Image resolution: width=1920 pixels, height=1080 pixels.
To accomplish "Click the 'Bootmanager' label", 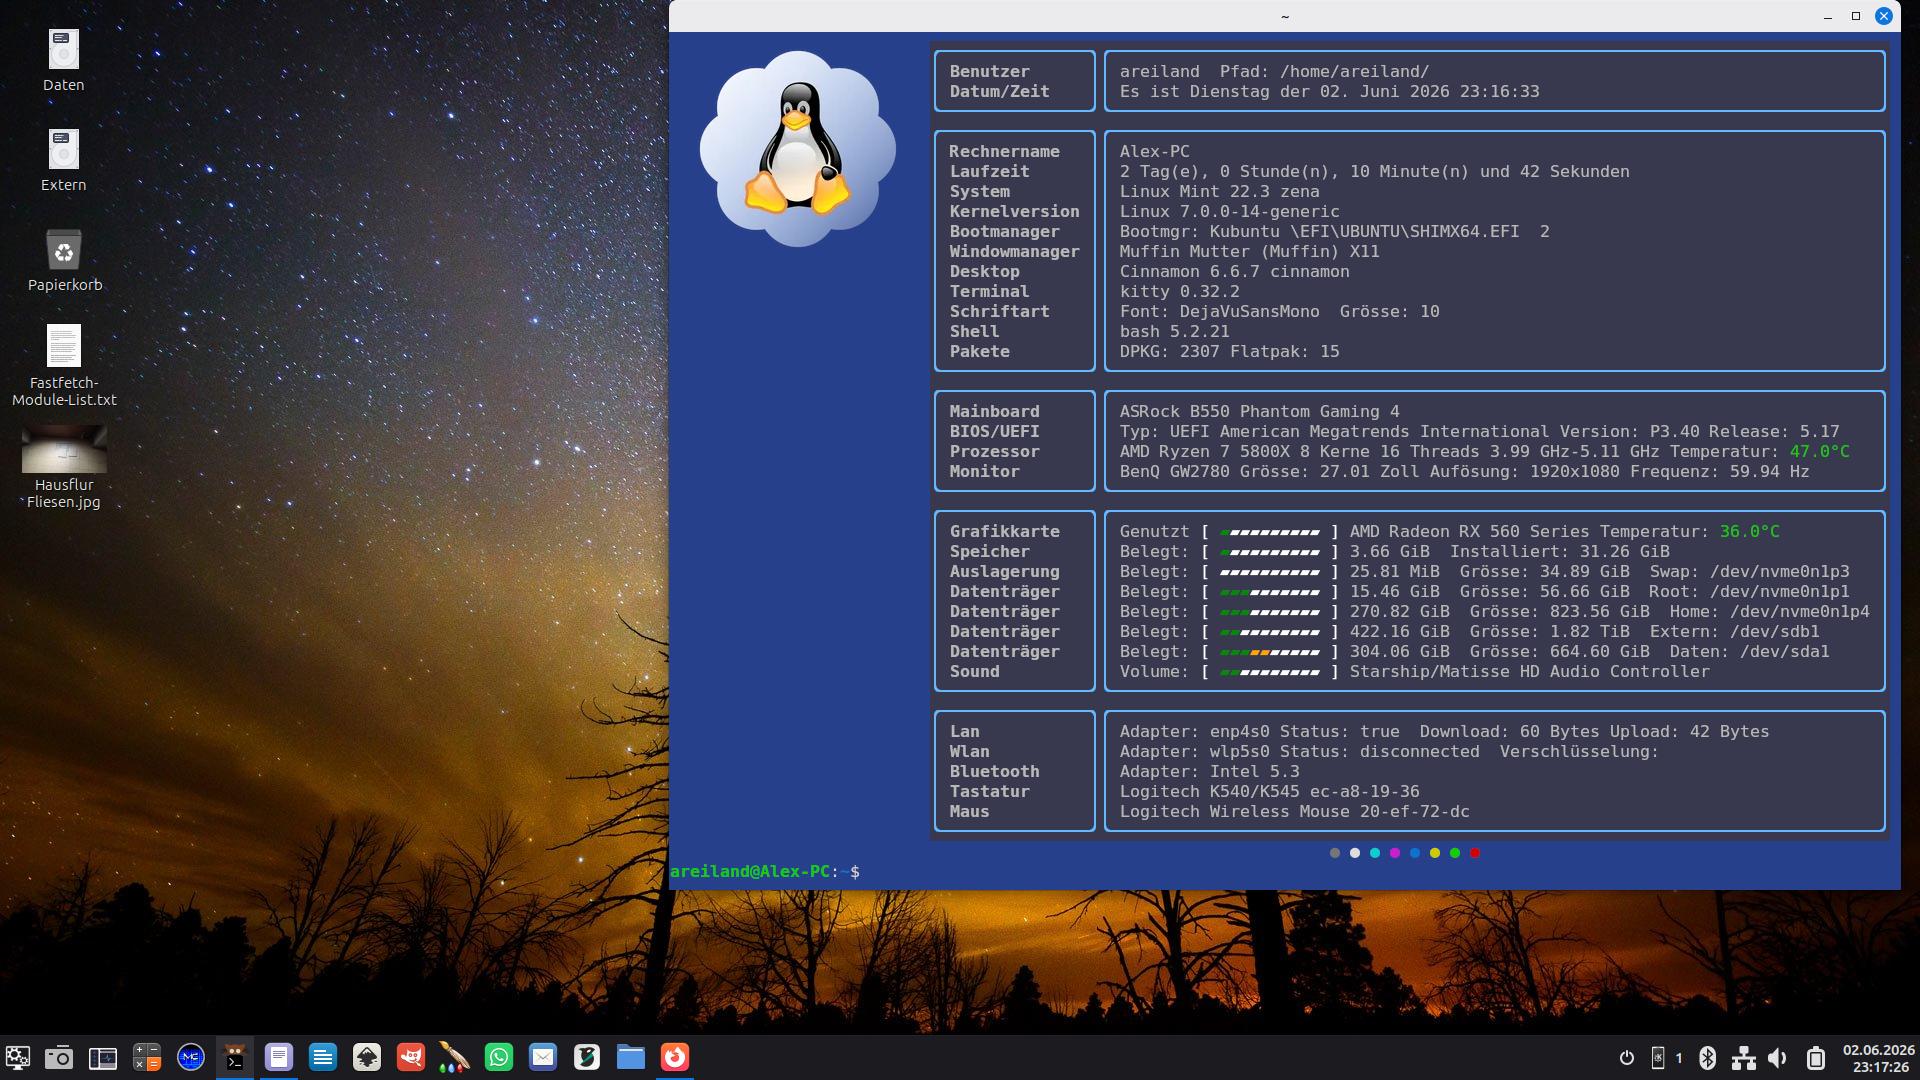I will click(1004, 232).
